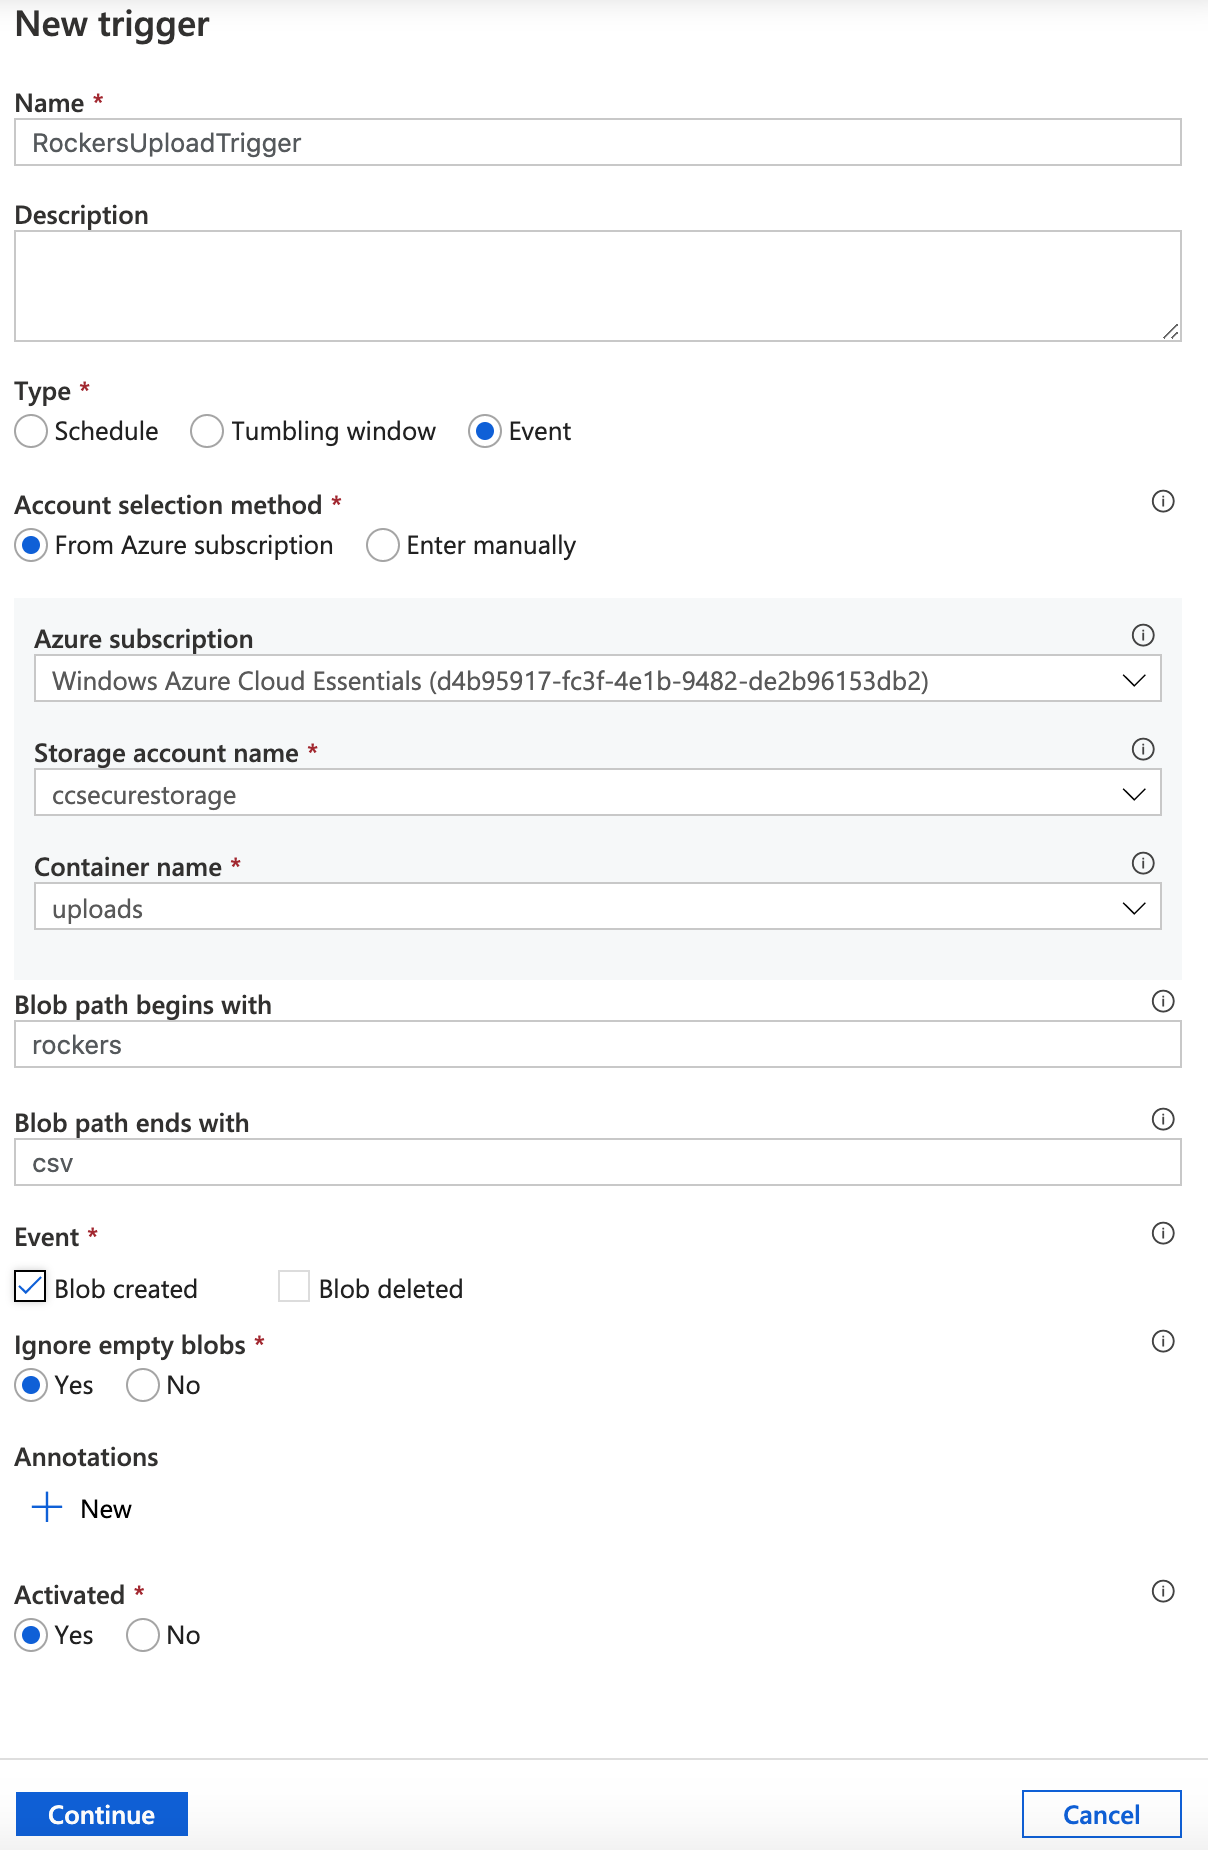Expand the Storage account name dropdown
Viewport: 1208px width, 1850px height.
[598, 793]
